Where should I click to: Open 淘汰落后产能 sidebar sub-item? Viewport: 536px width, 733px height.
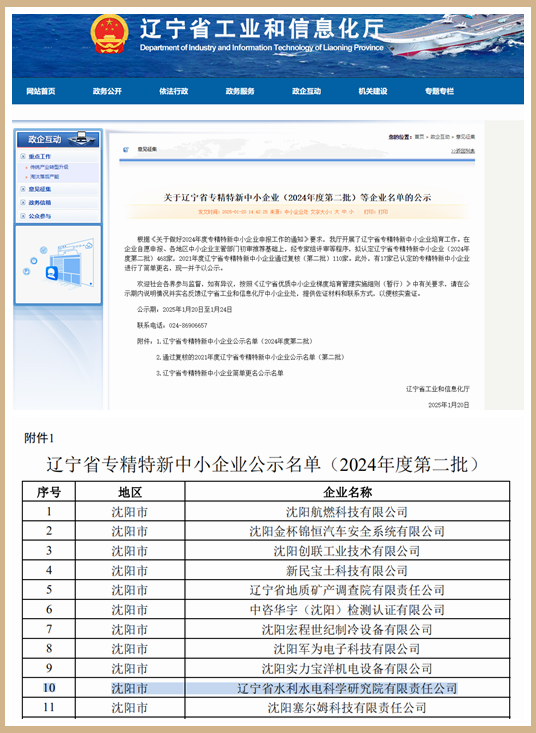click(x=45, y=177)
